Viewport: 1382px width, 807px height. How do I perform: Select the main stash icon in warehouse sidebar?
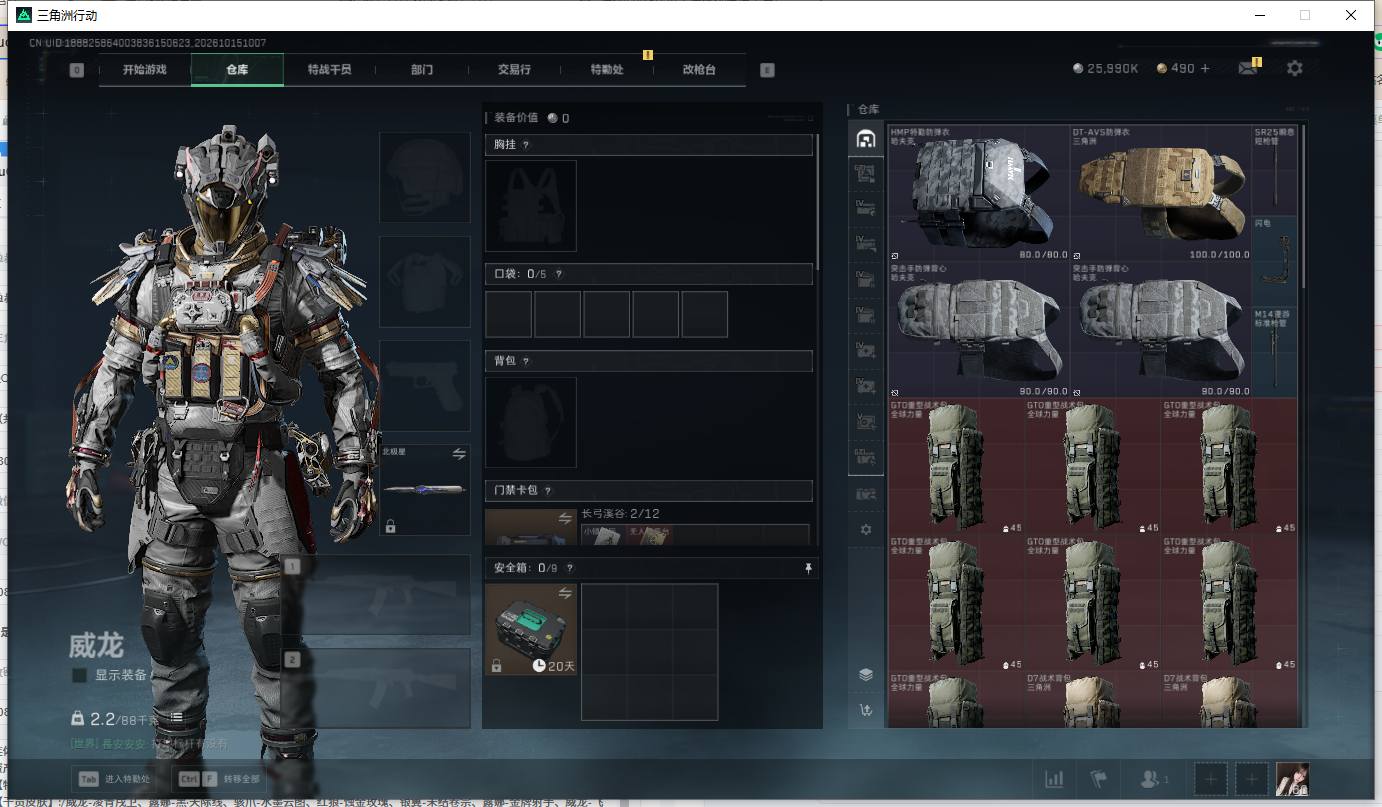[x=866, y=139]
